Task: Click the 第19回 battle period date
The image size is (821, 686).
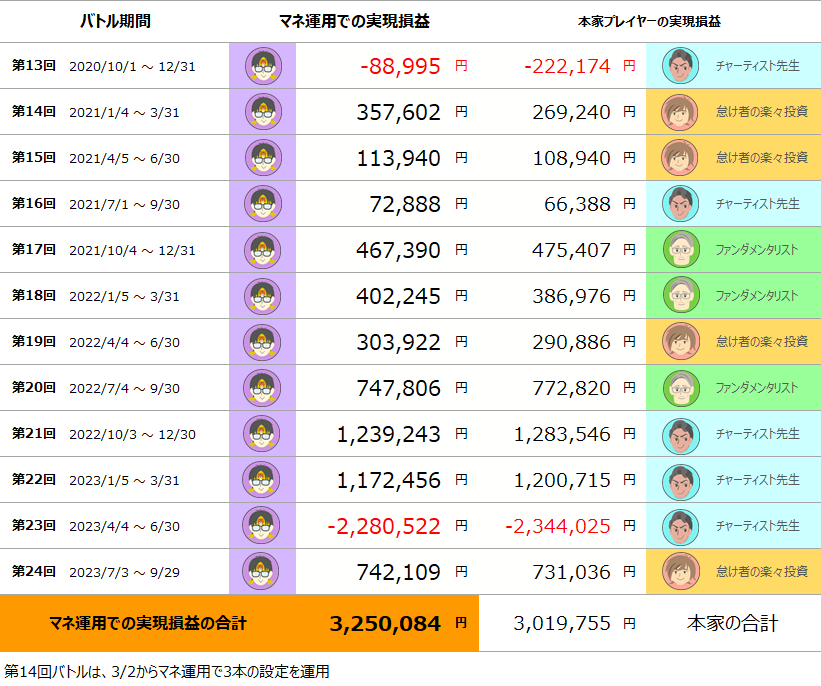Action: click(x=125, y=342)
